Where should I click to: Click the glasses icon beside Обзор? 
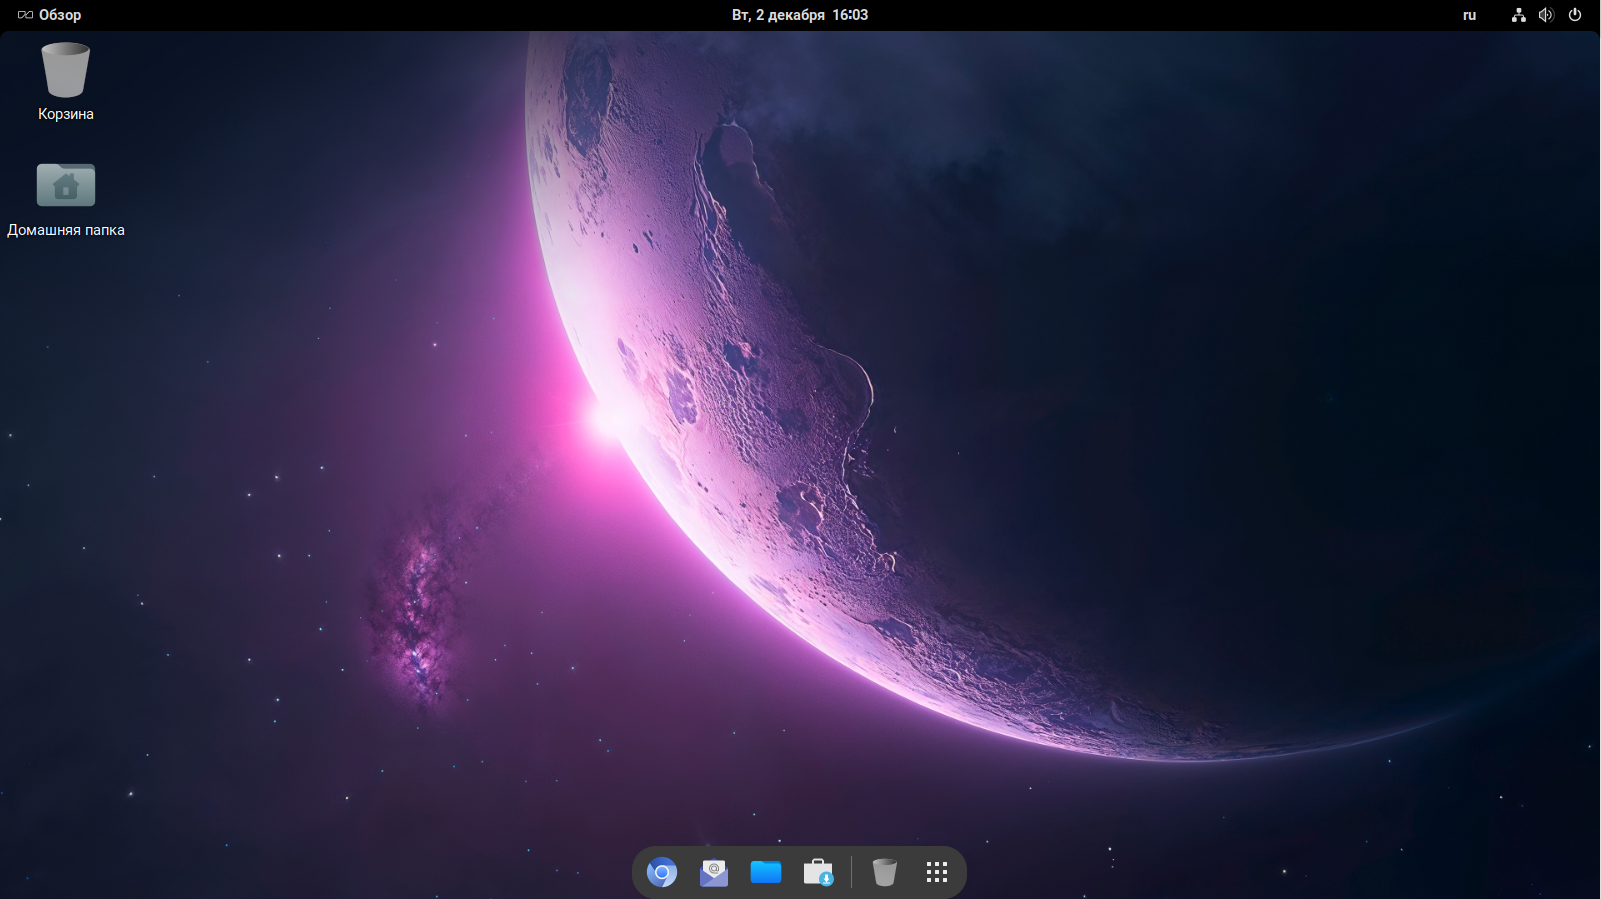[25, 15]
